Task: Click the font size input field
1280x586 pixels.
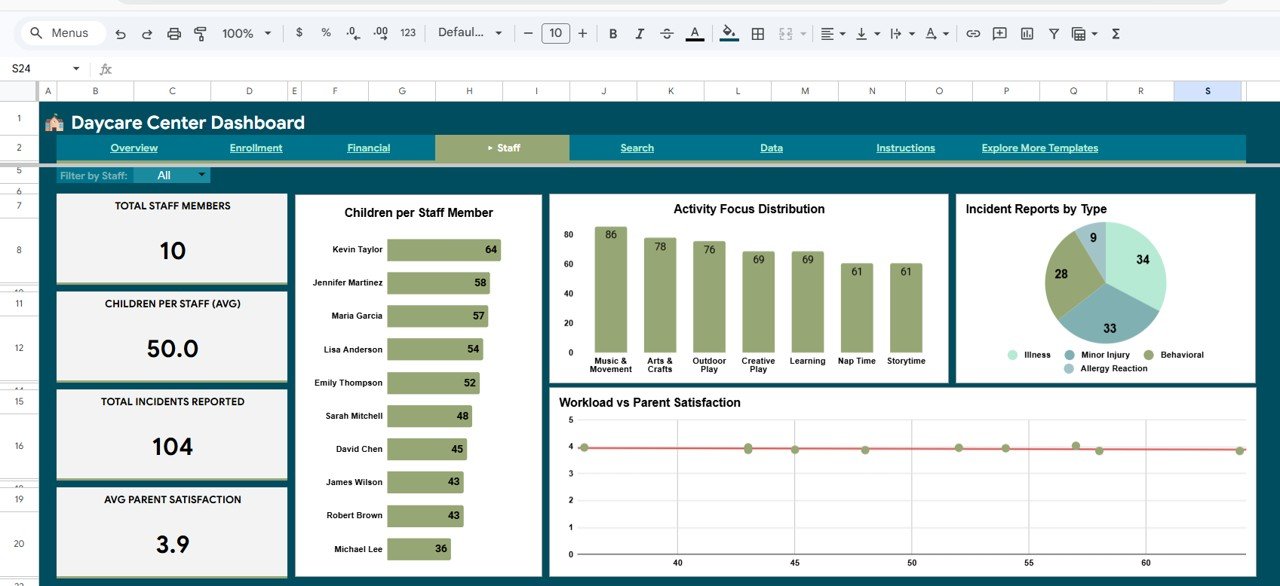Action: 555,34
